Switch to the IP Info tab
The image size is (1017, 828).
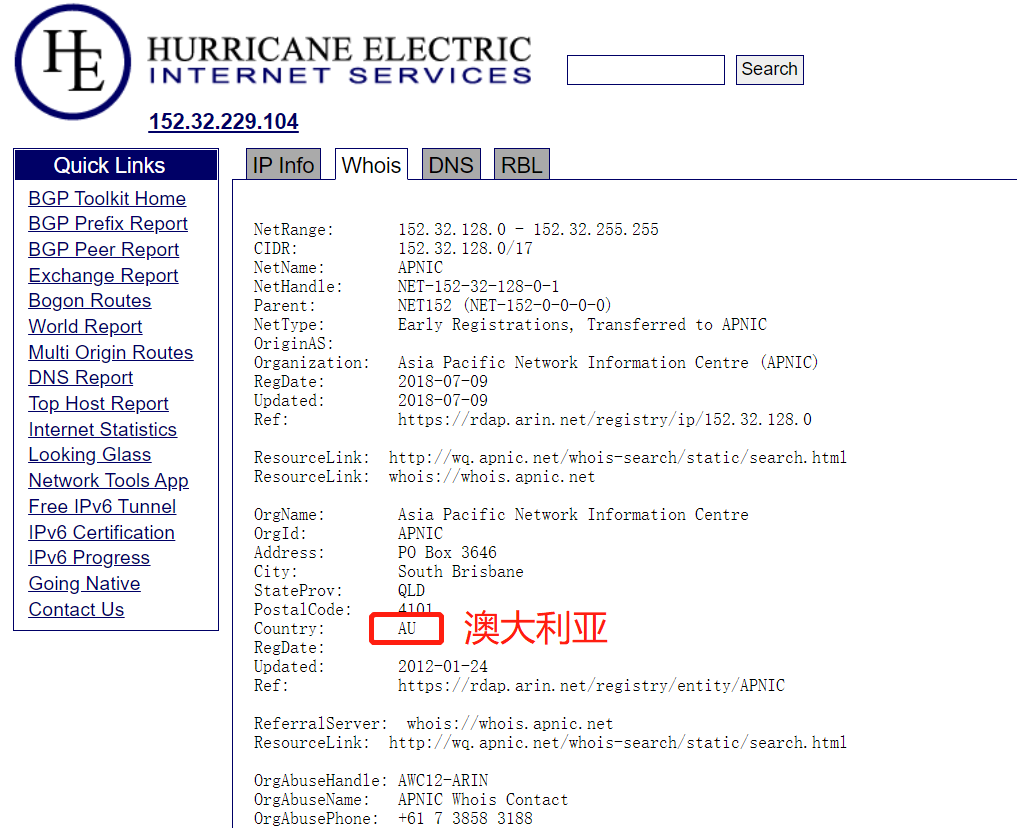[283, 165]
